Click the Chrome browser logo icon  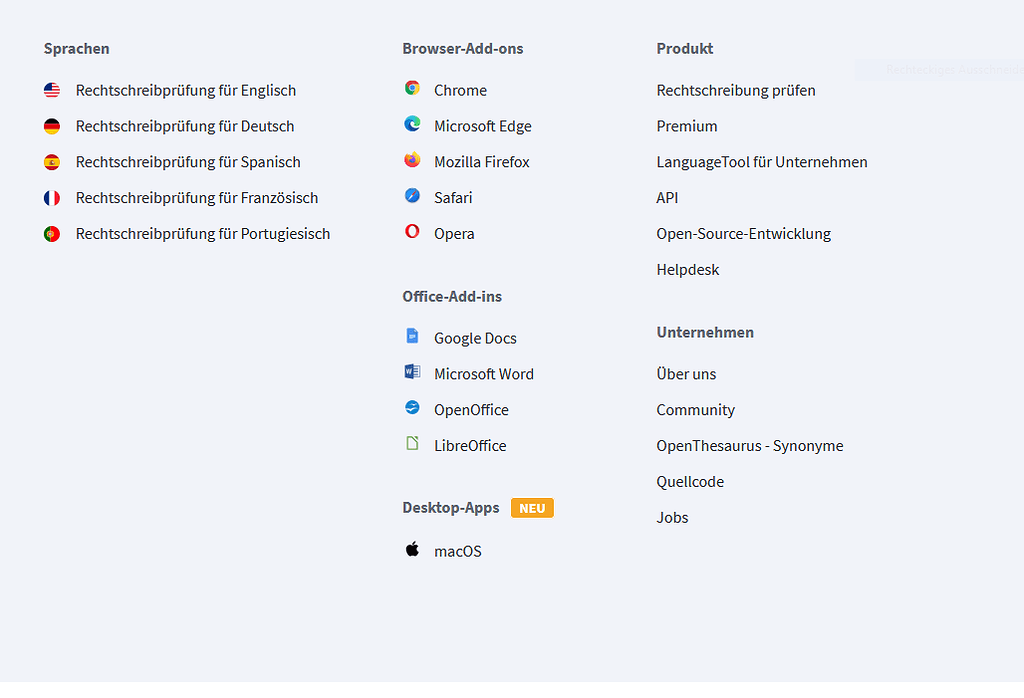click(412, 88)
